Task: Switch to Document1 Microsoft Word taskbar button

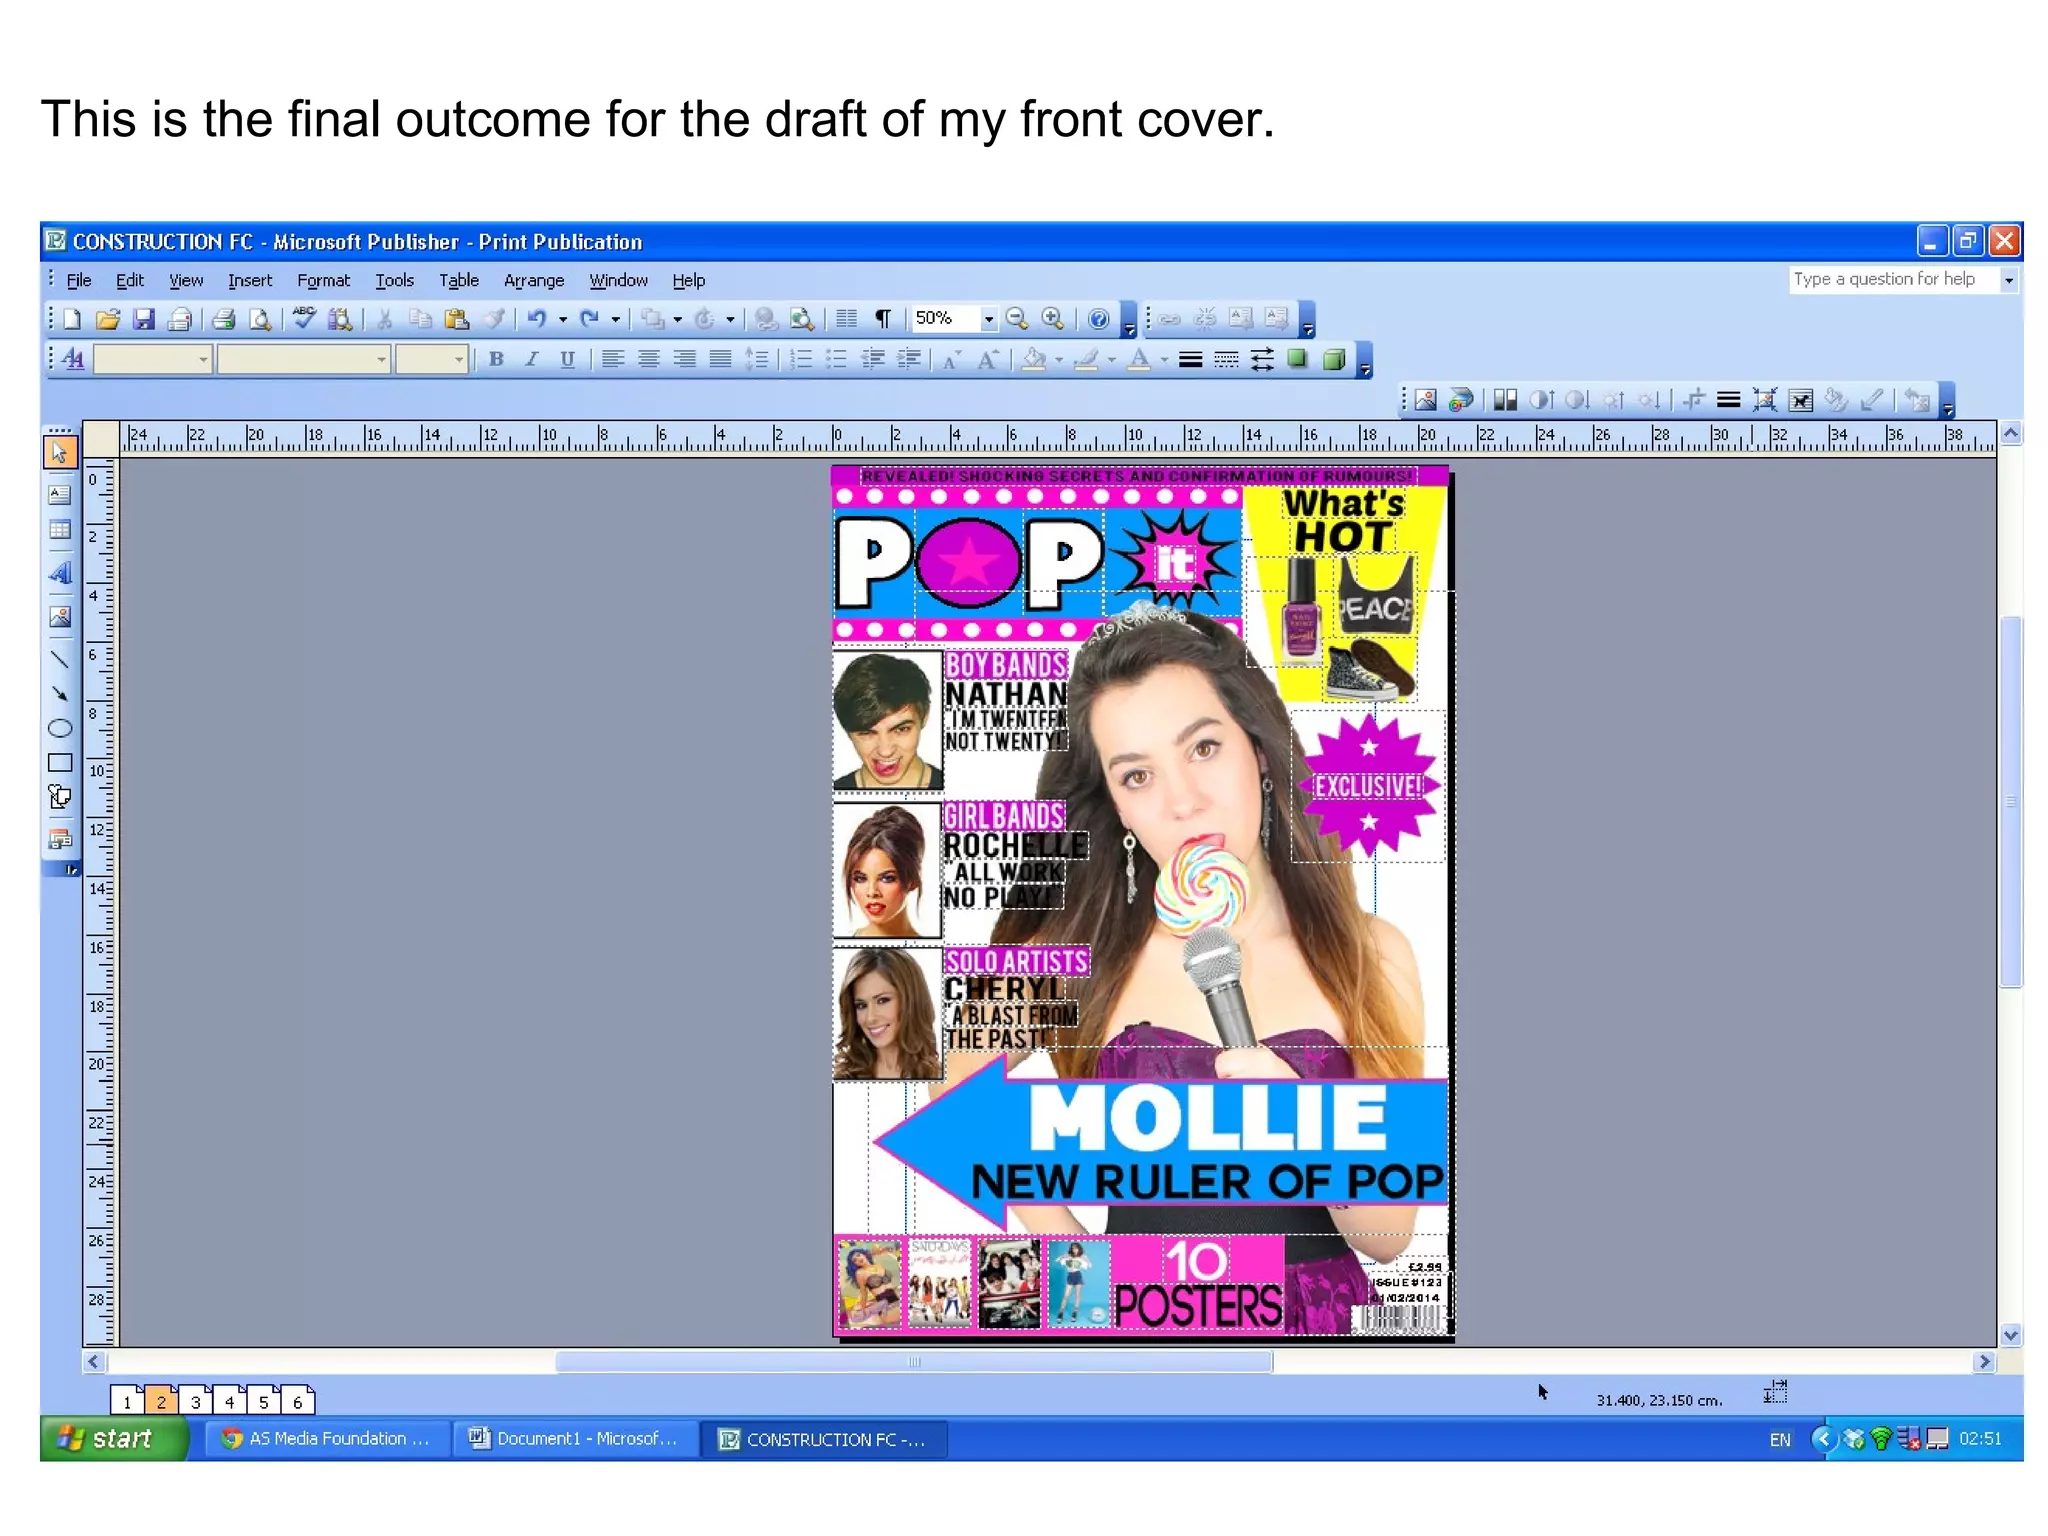Action: pos(574,1439)
